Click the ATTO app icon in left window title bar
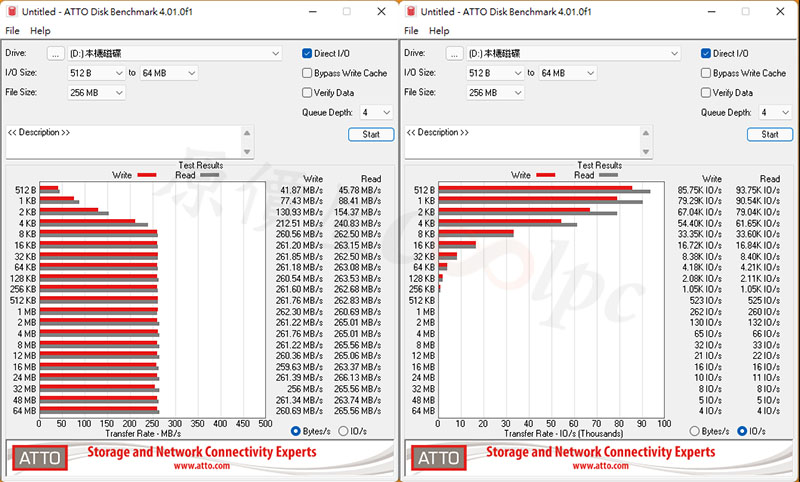 click(12, 11)
